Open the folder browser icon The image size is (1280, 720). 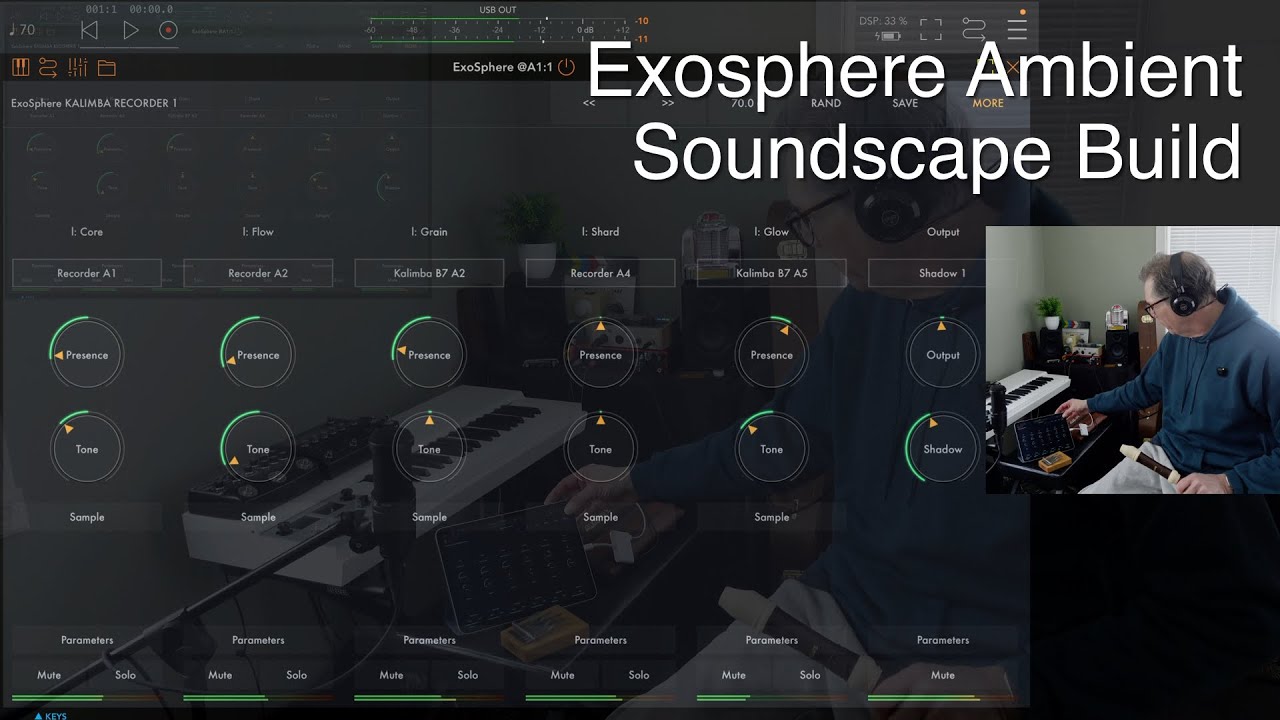coord(106,68)
